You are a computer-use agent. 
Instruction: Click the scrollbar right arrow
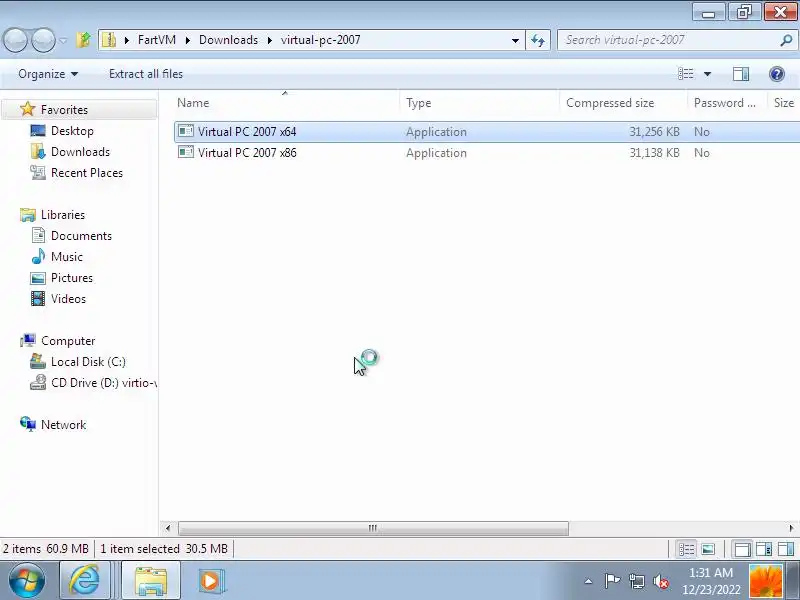click(x=791, y=528)
